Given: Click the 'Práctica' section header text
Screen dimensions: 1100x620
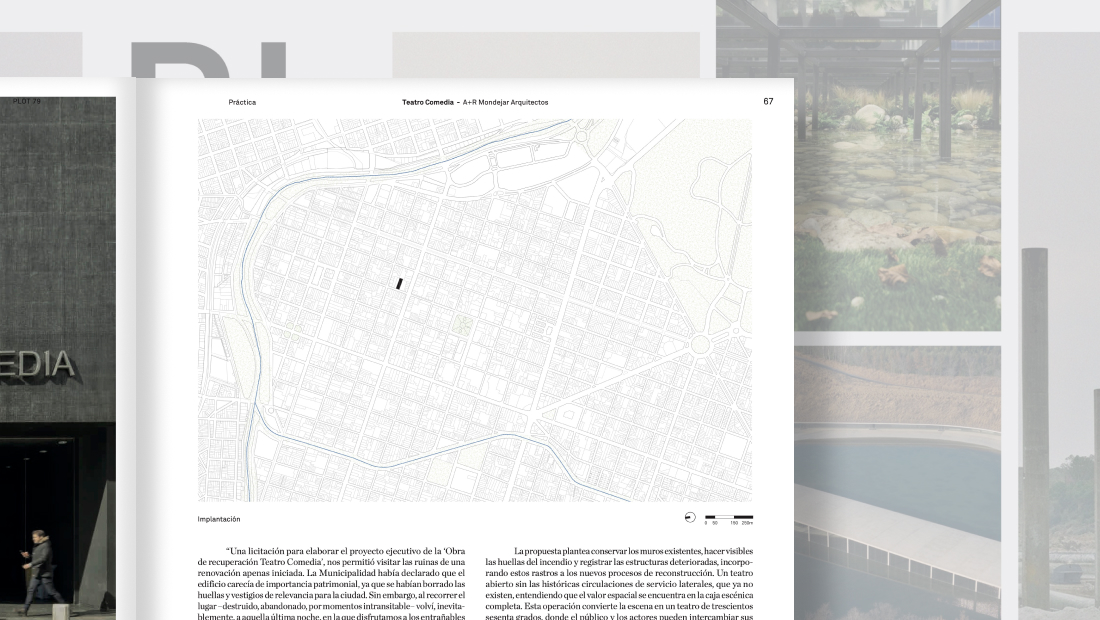Looking at the screenshot, I should click(242, 102).
